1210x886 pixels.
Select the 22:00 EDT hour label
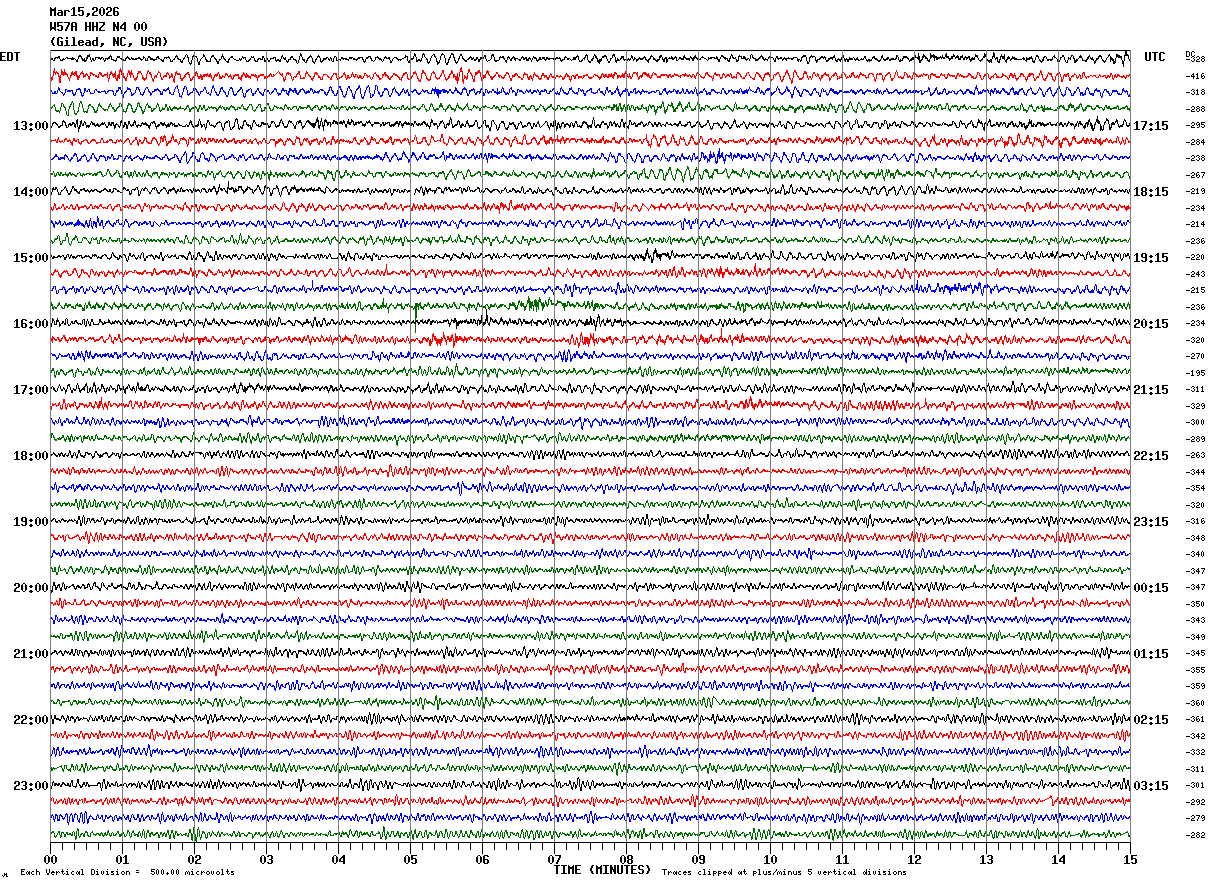click(x=31, y=720)
